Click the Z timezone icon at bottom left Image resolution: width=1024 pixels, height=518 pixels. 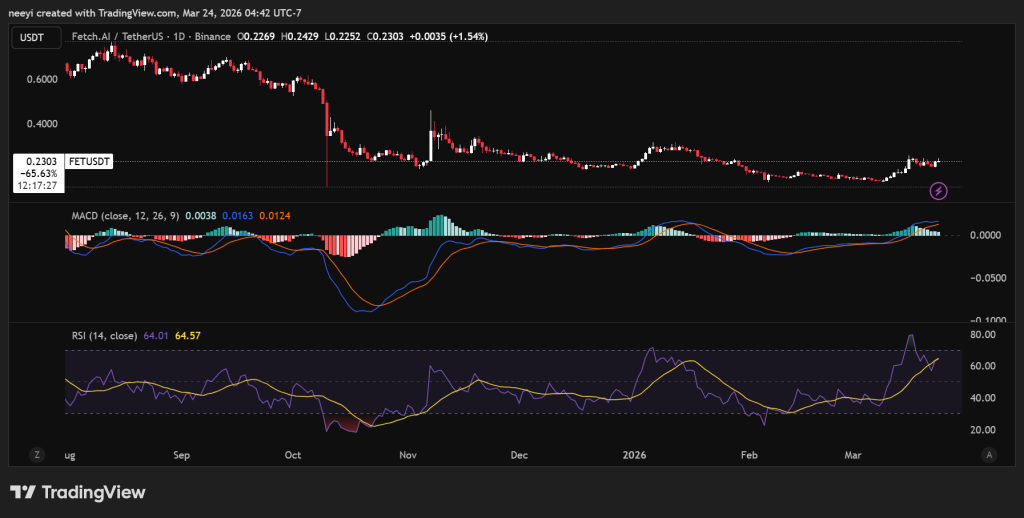[x=37, y=454]
